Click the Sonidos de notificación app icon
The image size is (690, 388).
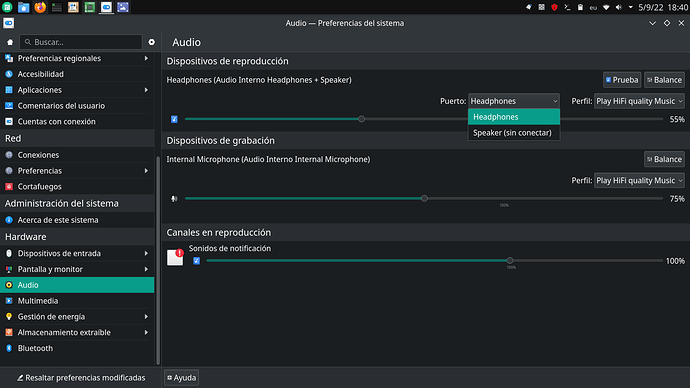(x=175, y=257)
